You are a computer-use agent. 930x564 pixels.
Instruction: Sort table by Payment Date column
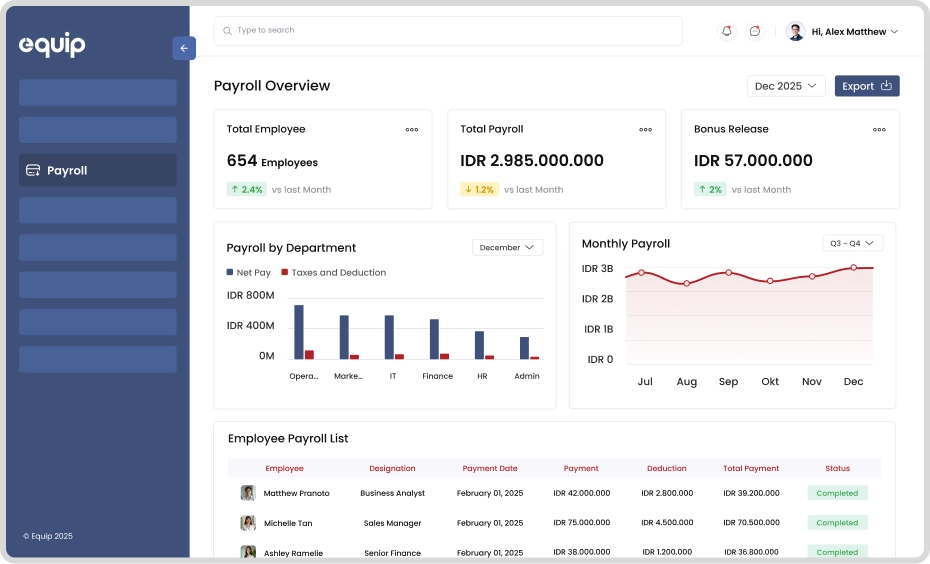pos(490,468)
